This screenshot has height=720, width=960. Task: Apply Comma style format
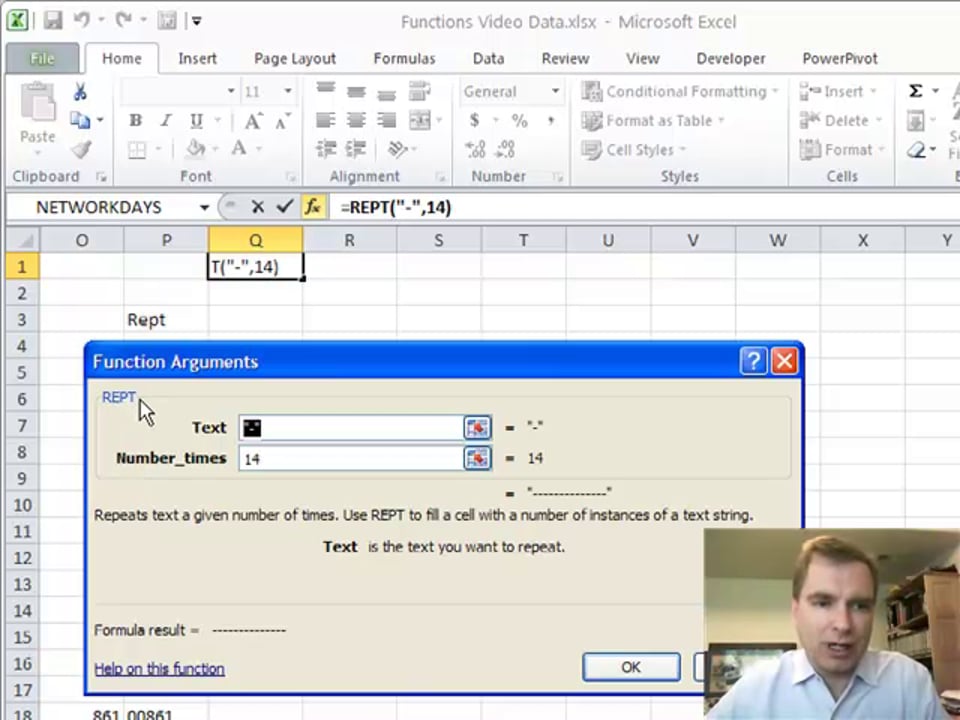pos(551,120)
